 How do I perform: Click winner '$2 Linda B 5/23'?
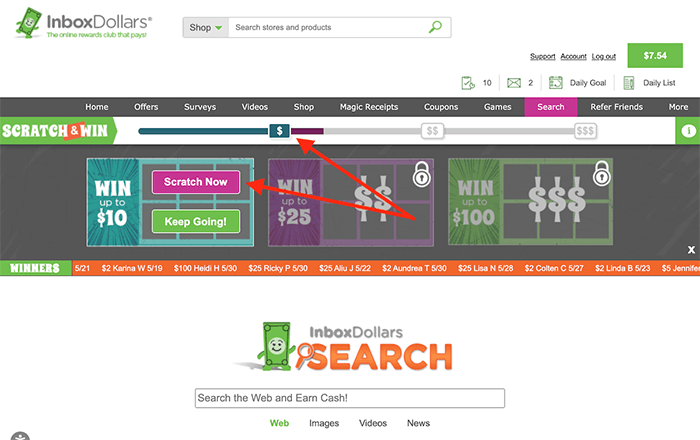[622, 268]
